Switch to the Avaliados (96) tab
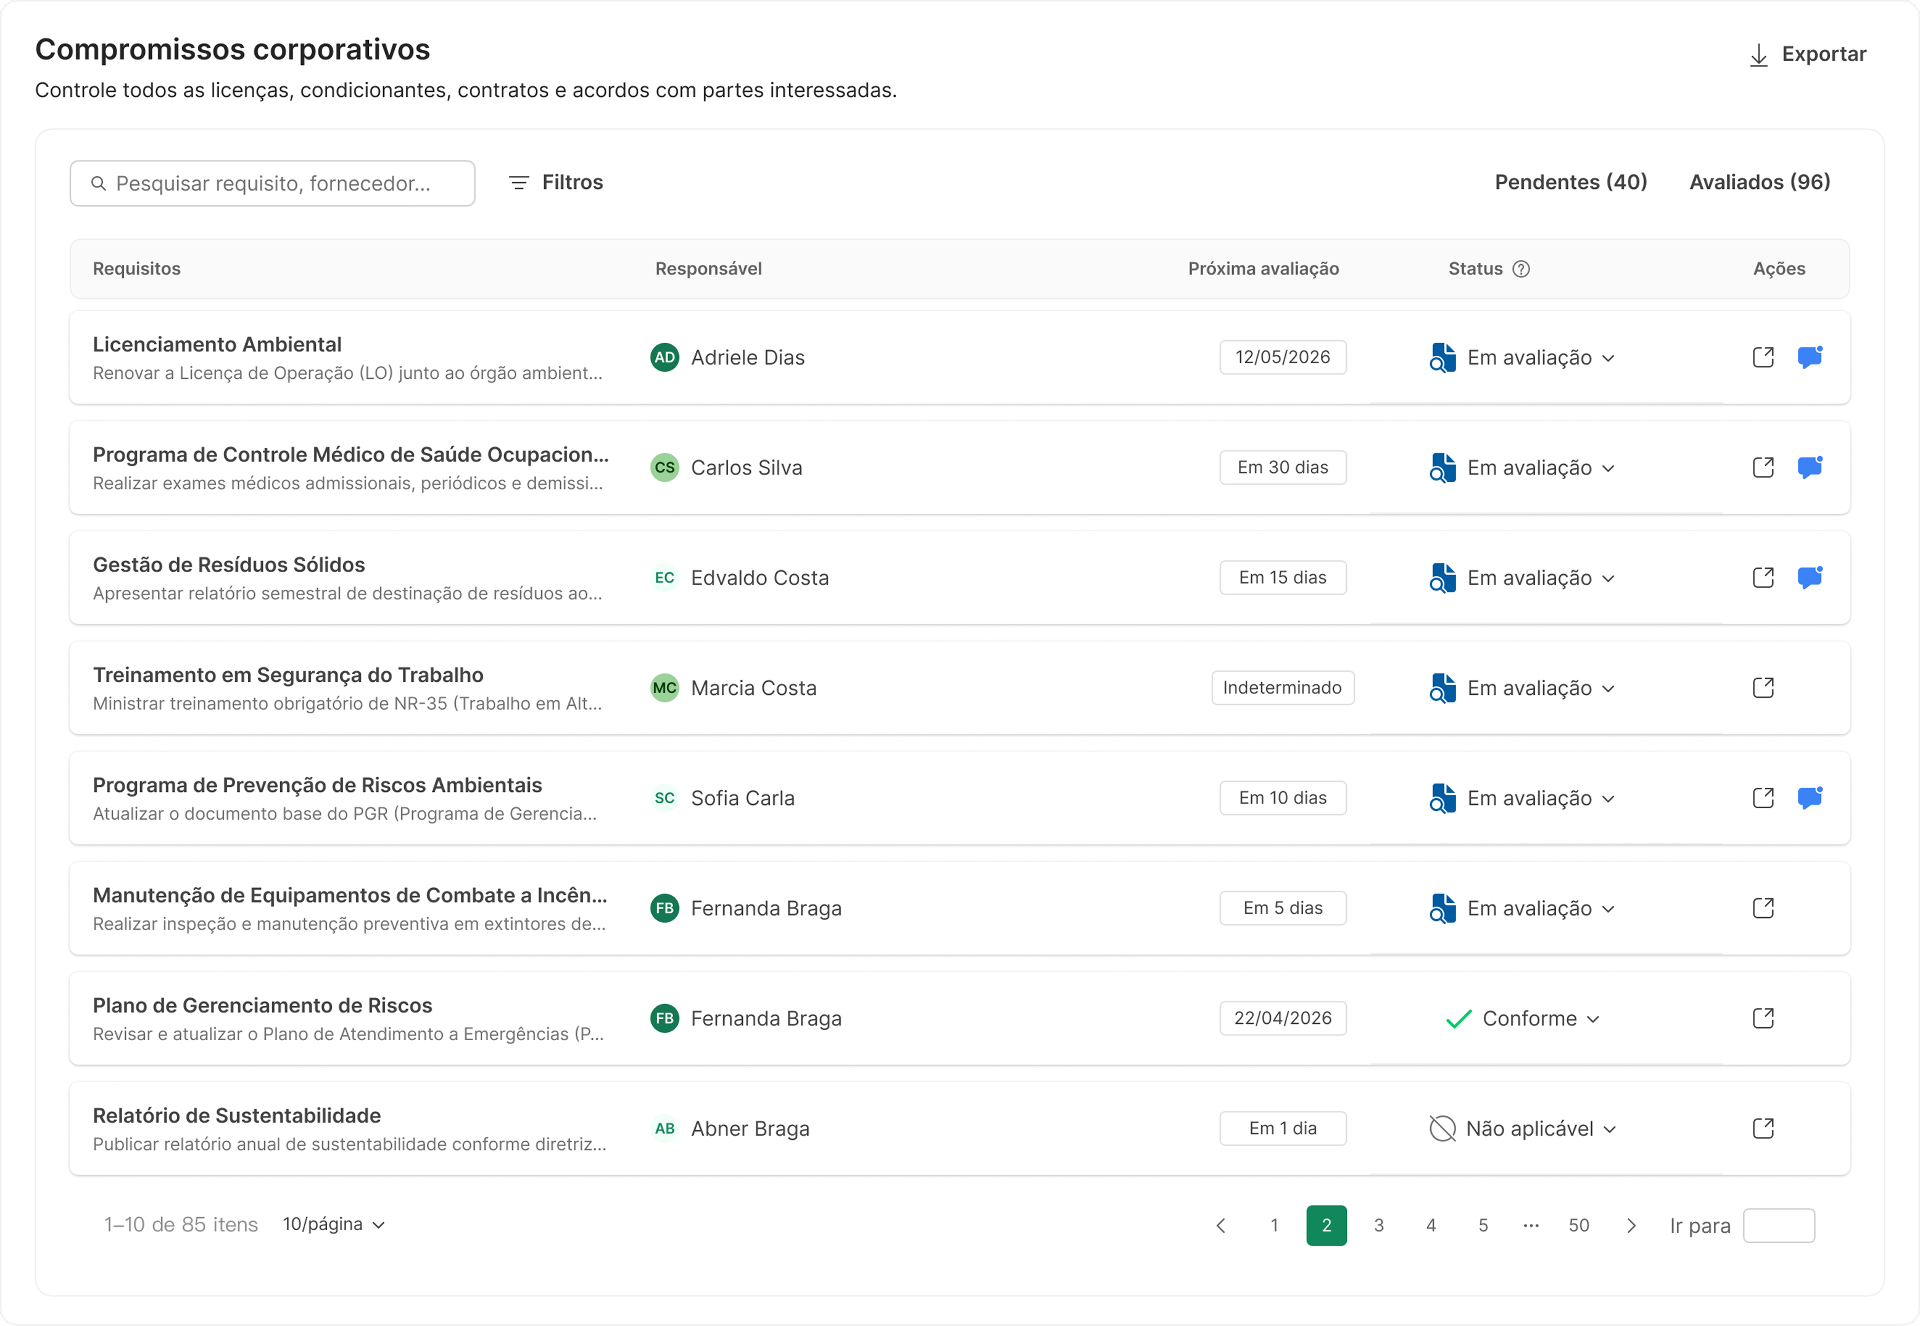1920x1326 pixels. pyautogui.click(x=1759, y=182)
